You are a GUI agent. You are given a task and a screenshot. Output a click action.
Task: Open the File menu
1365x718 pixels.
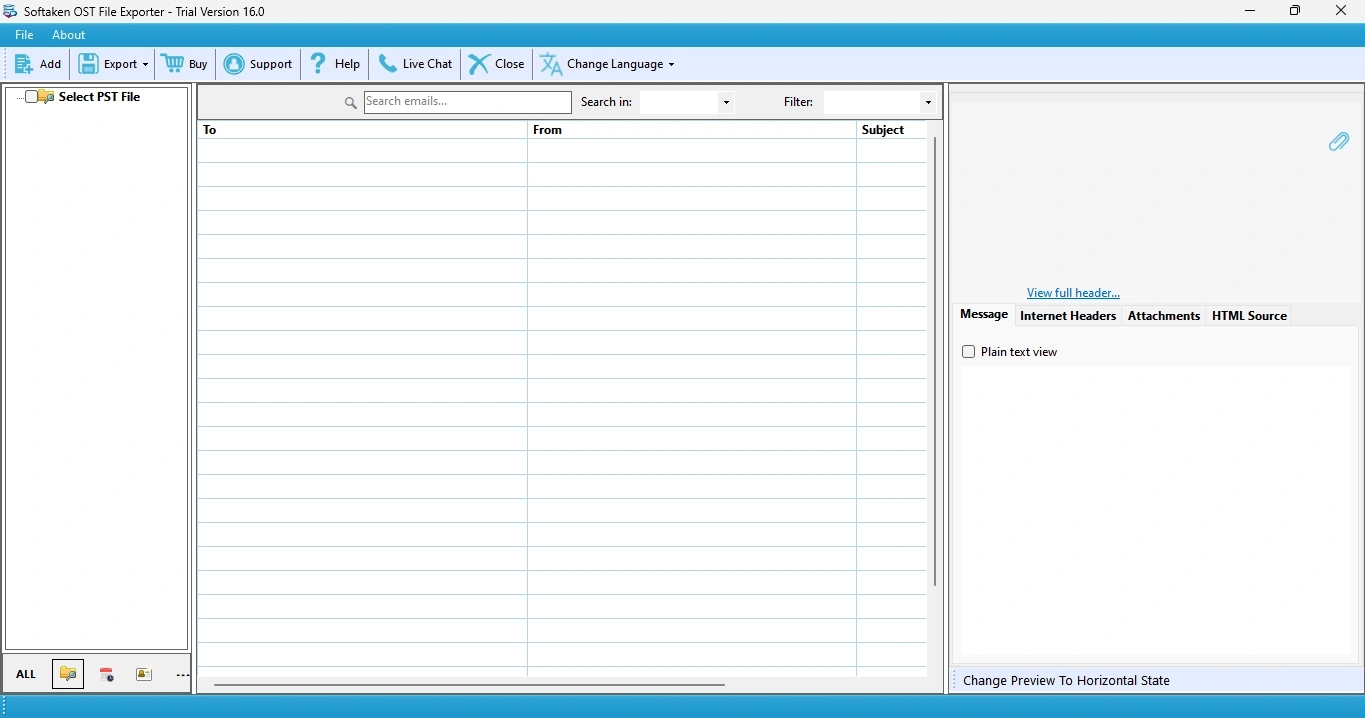24,35
